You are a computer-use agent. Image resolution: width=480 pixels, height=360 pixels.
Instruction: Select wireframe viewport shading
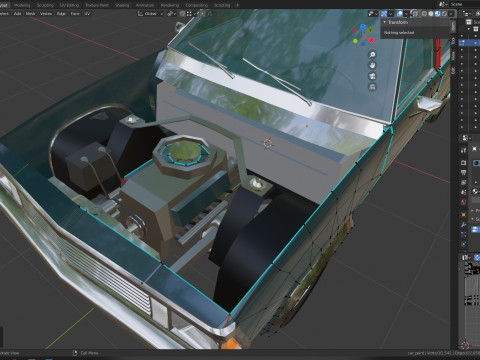pyautogui.click(x=424, y=14)
